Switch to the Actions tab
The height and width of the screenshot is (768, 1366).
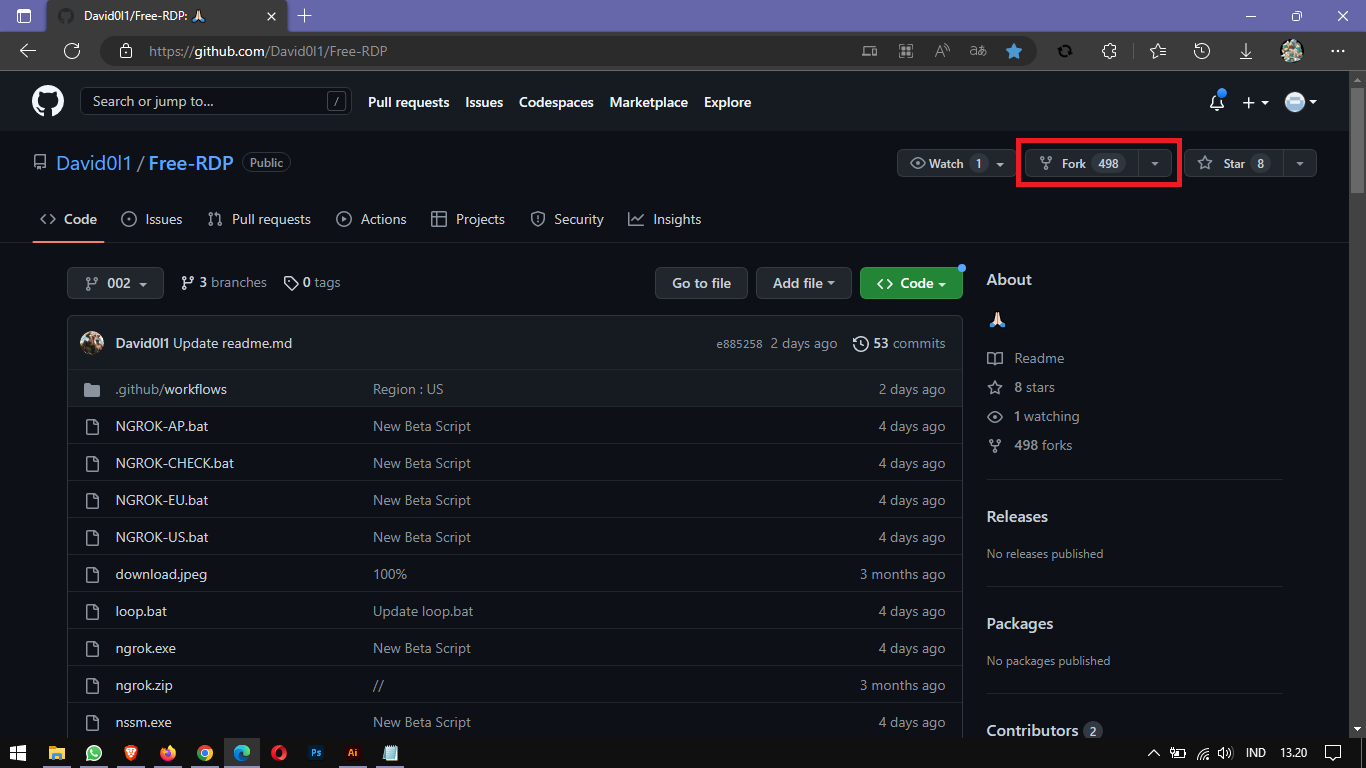[371, 219]
